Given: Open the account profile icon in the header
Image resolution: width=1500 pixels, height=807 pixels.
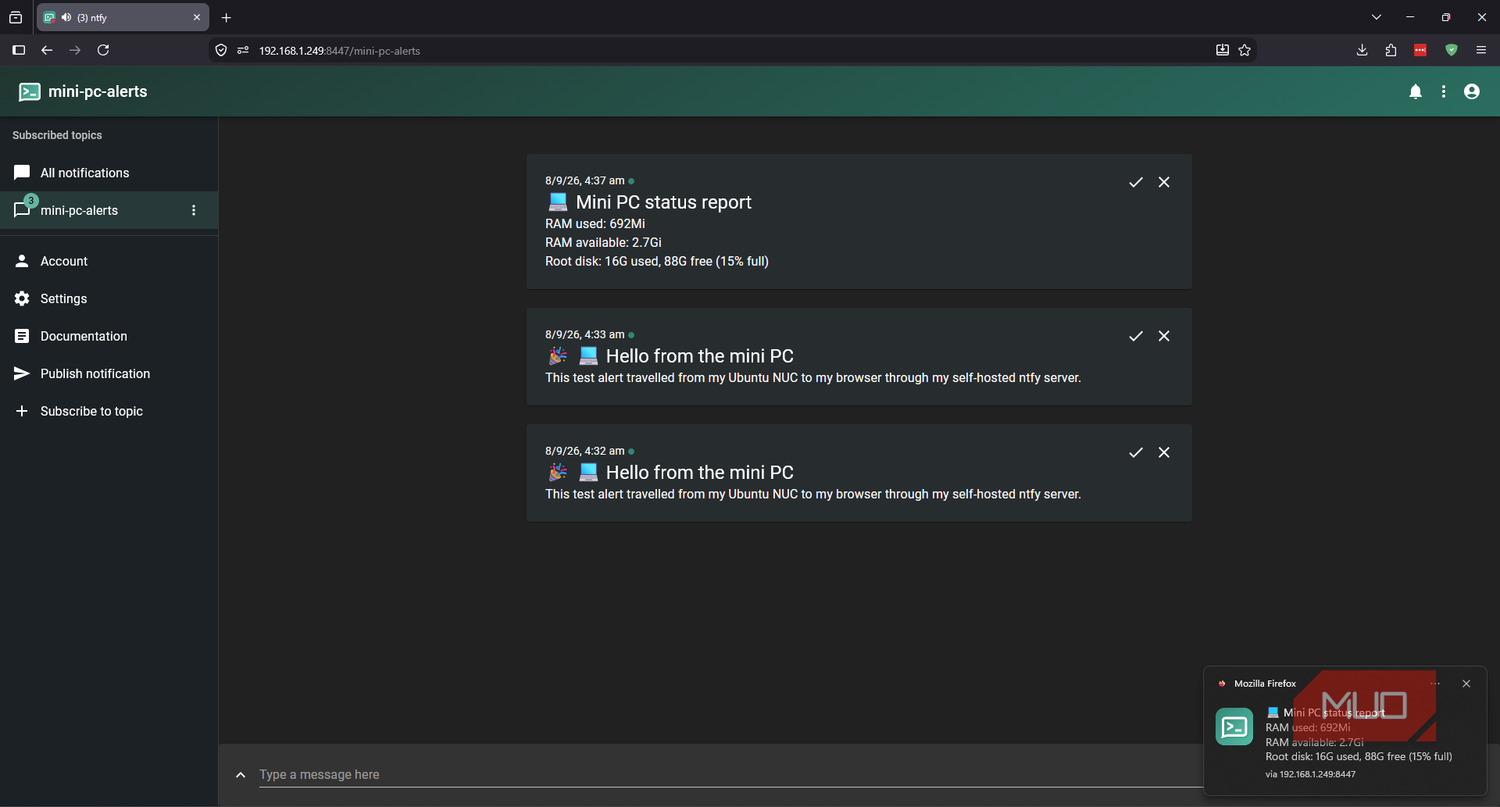Looking at the screenshot, I should point(1471,91).
